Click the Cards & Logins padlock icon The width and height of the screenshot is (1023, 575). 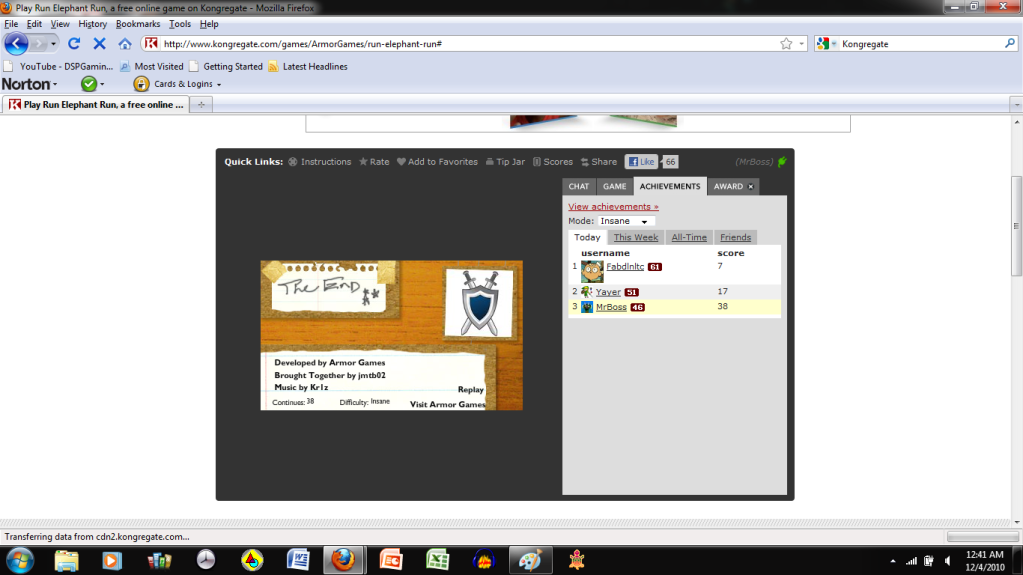141,84
